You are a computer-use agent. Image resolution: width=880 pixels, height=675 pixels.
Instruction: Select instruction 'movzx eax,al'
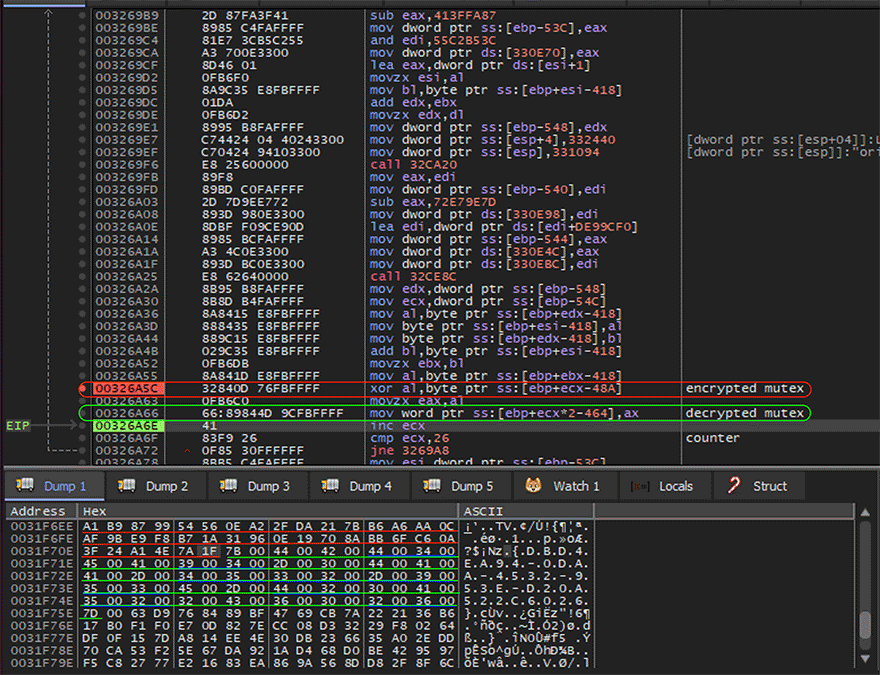(x=417, y=401)
